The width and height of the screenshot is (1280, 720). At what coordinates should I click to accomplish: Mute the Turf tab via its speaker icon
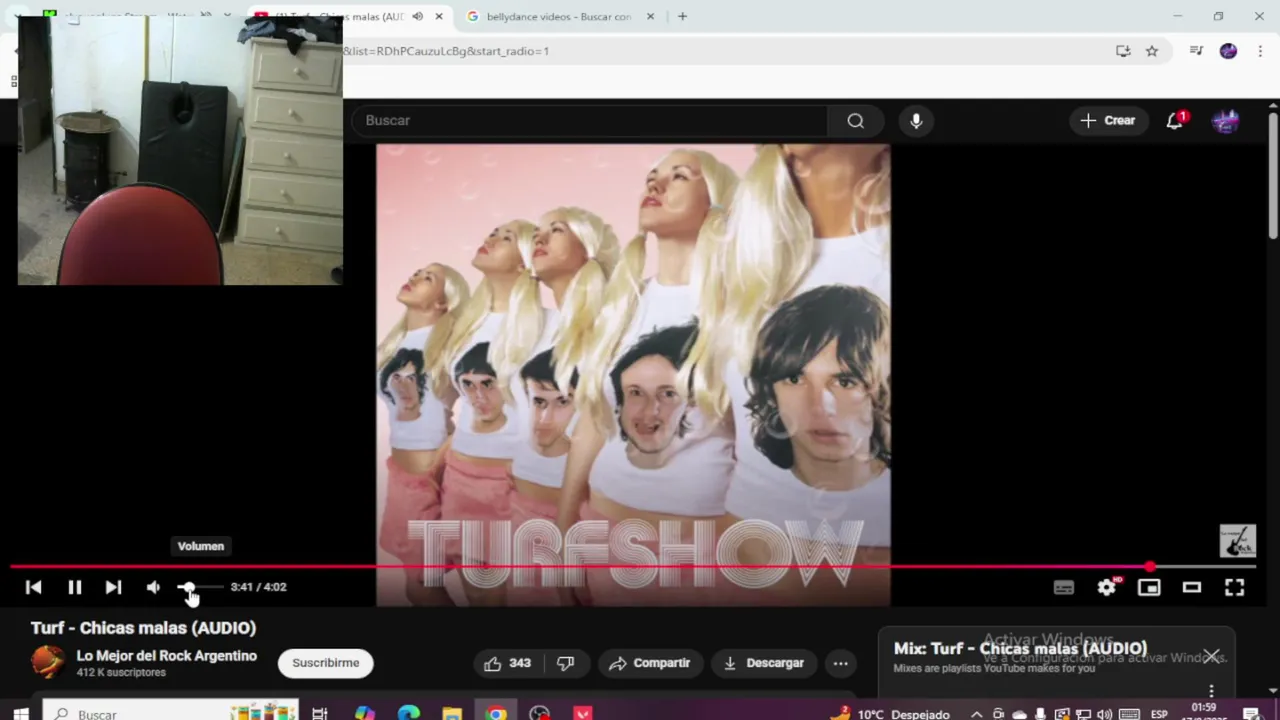(417, 16)
